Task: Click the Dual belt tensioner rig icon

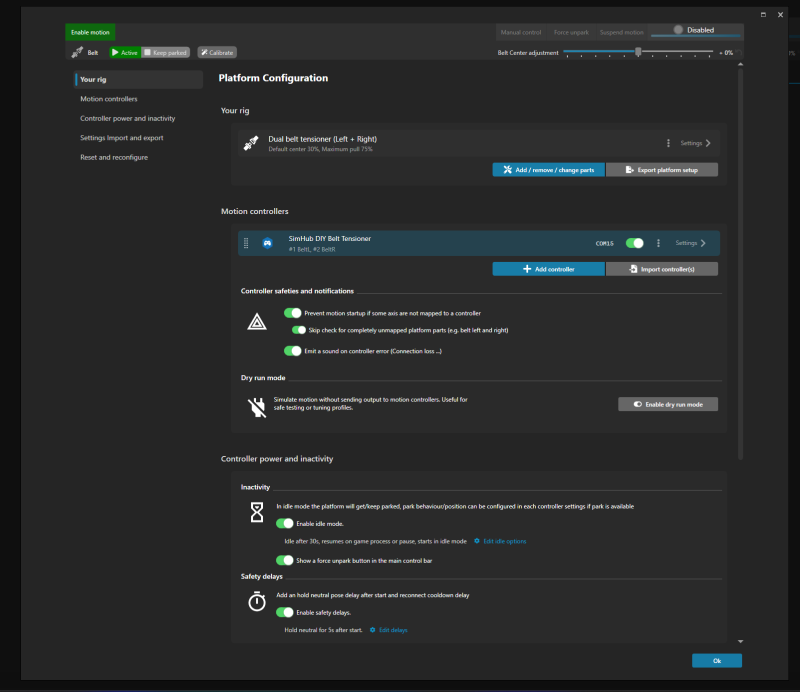Action: (x=251, y=143)
